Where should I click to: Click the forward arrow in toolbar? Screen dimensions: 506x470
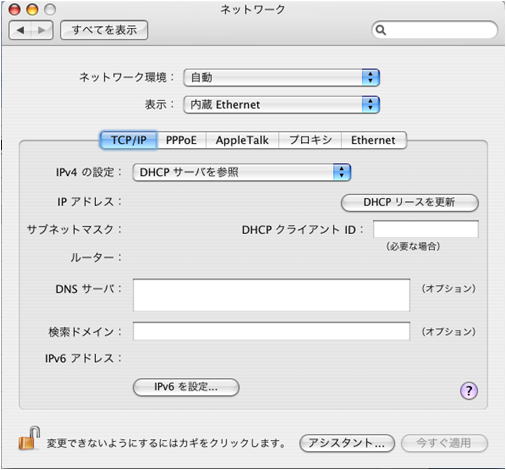[x=42, y=30]
